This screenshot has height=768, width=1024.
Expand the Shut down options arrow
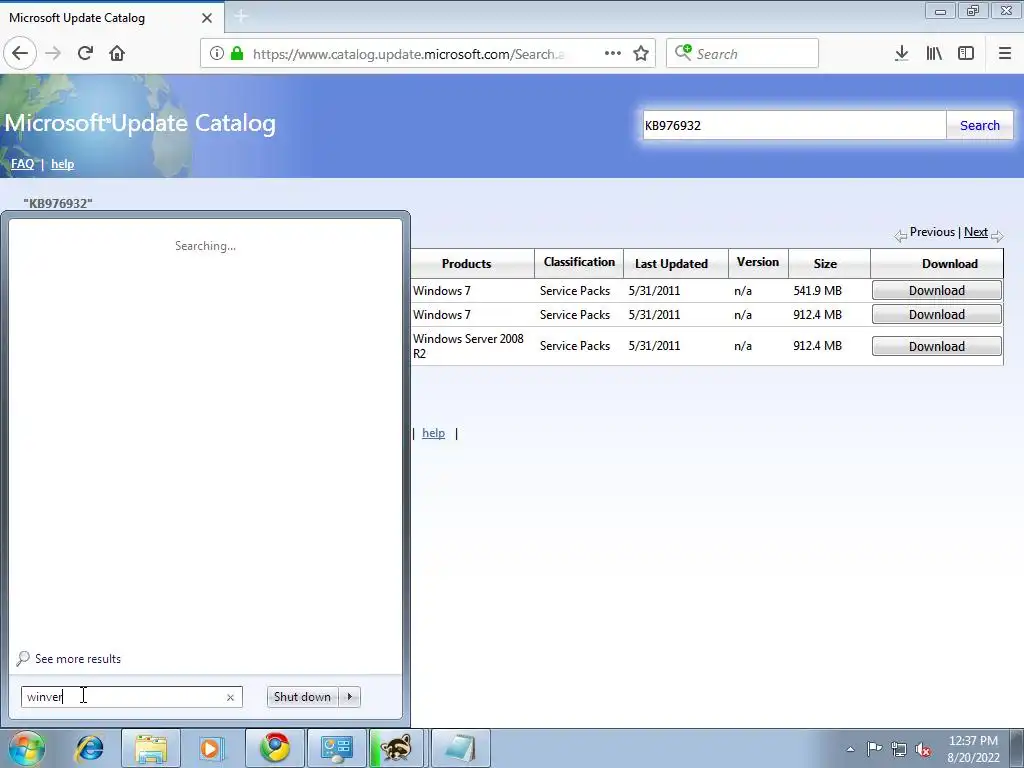[x=349, y=697]
